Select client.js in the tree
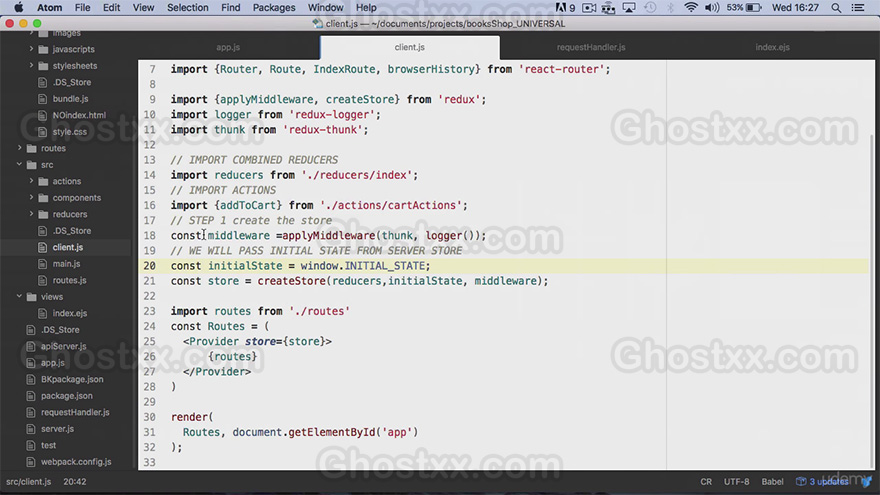 pos(68,247)
